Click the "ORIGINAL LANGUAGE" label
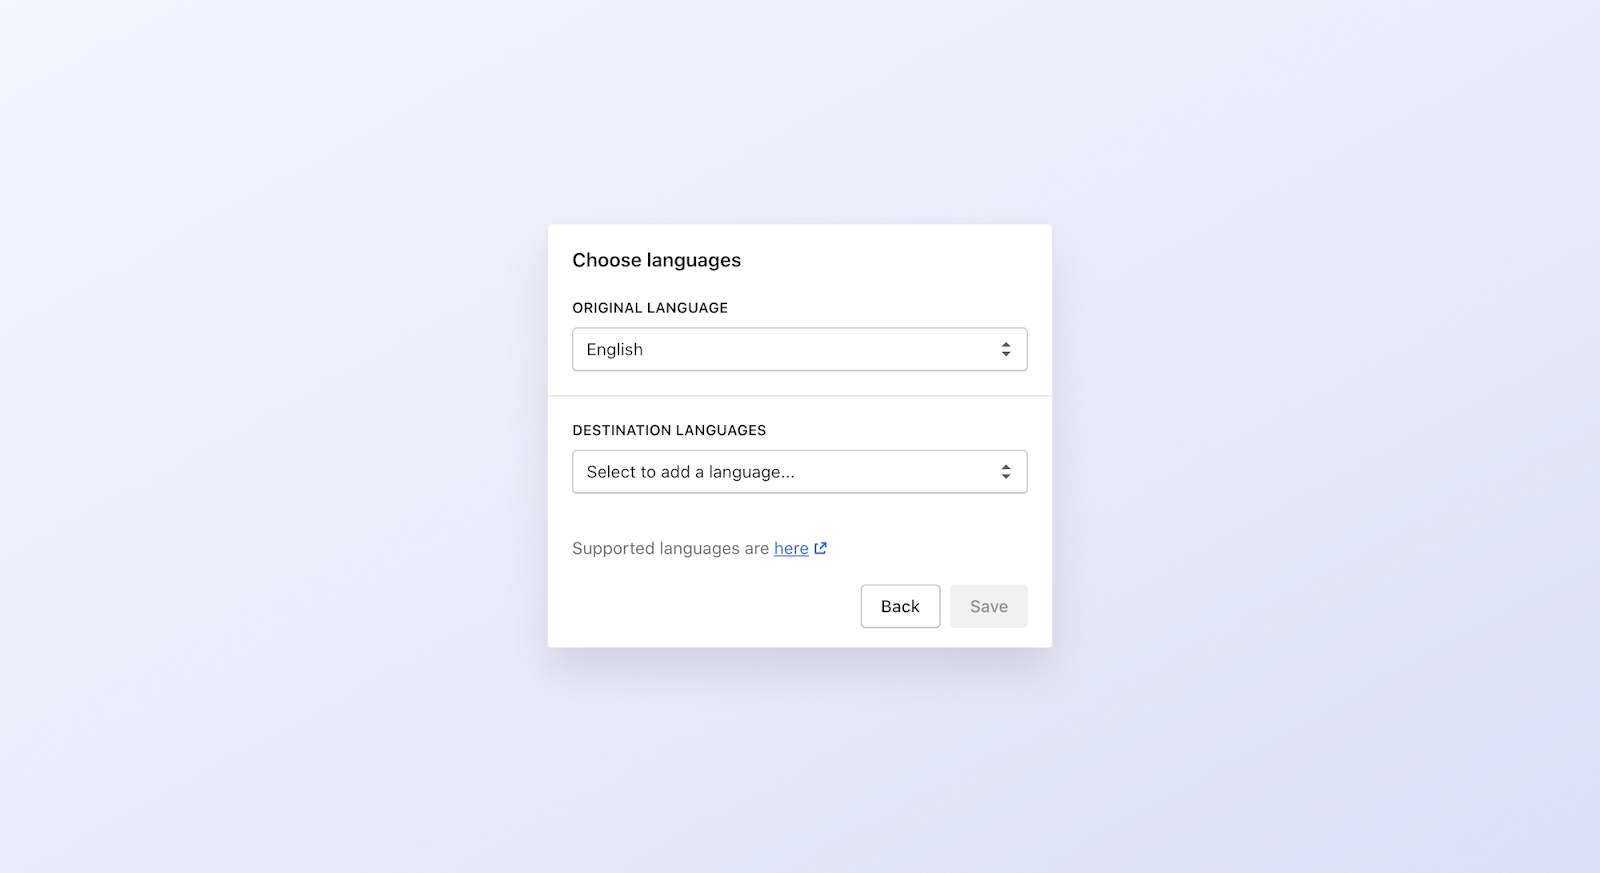 pos(650,308)
